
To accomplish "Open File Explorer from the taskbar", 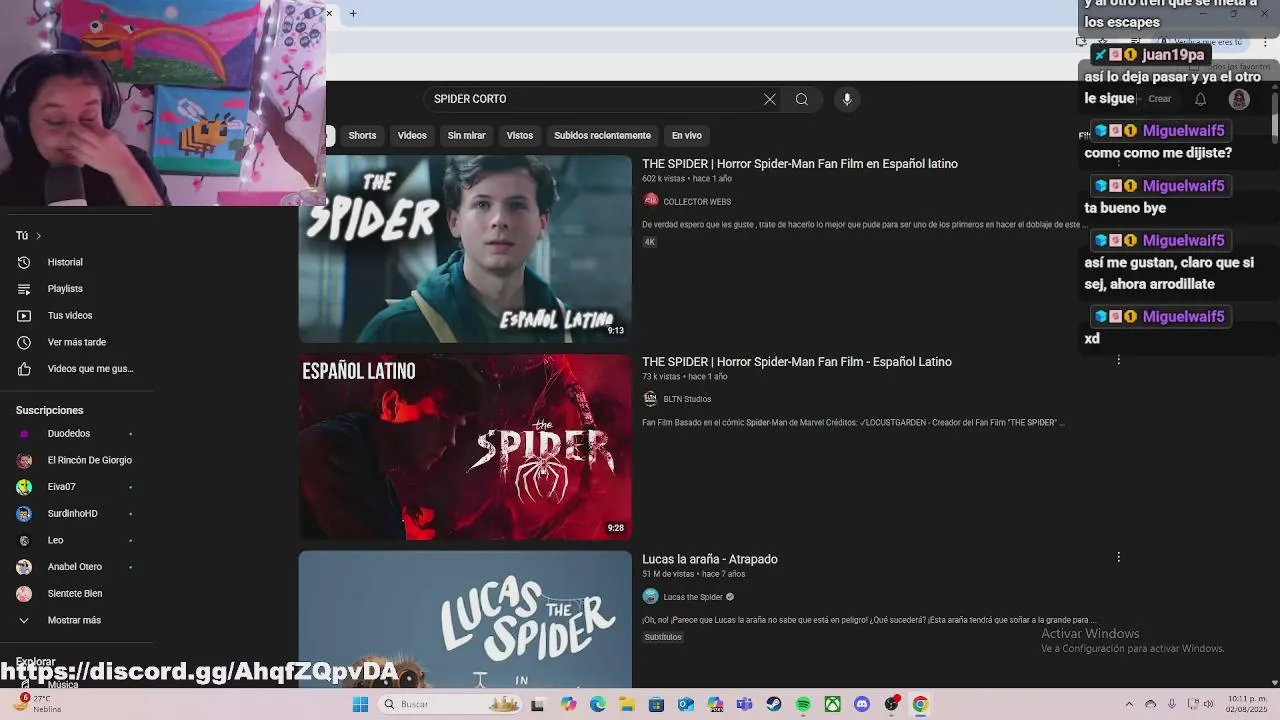I will (x=627, y=704).
